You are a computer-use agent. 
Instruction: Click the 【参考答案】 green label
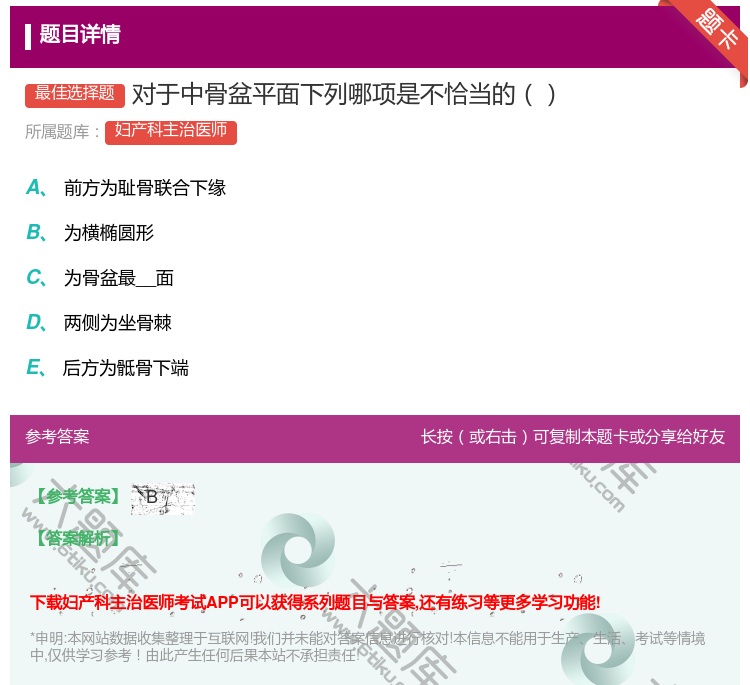pos(77,497)
